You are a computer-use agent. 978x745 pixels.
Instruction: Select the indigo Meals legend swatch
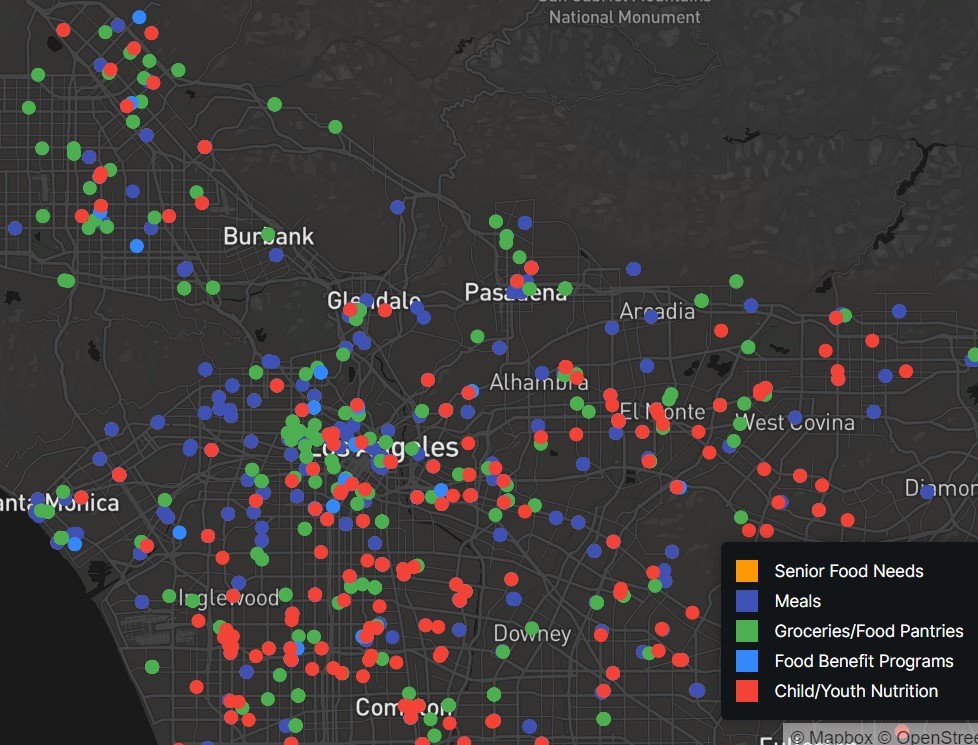(x=746, y=601)
